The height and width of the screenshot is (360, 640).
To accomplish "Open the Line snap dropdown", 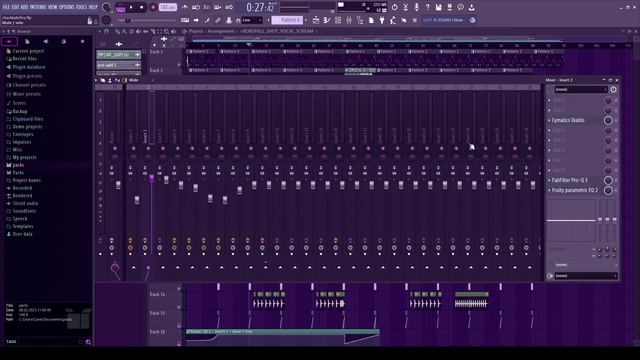I will 252,20.
